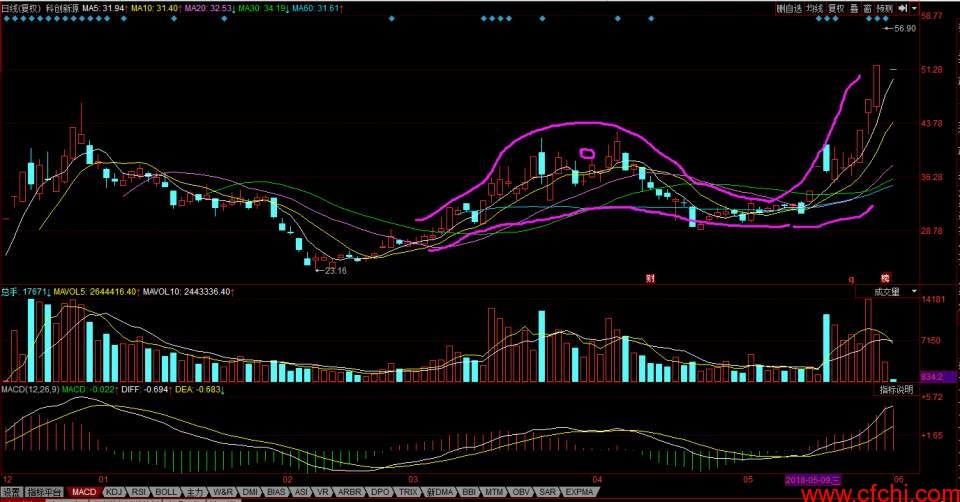Open the 成交量 indicator dropdown
Screen dimensions: 960x502
pos(887,292)
